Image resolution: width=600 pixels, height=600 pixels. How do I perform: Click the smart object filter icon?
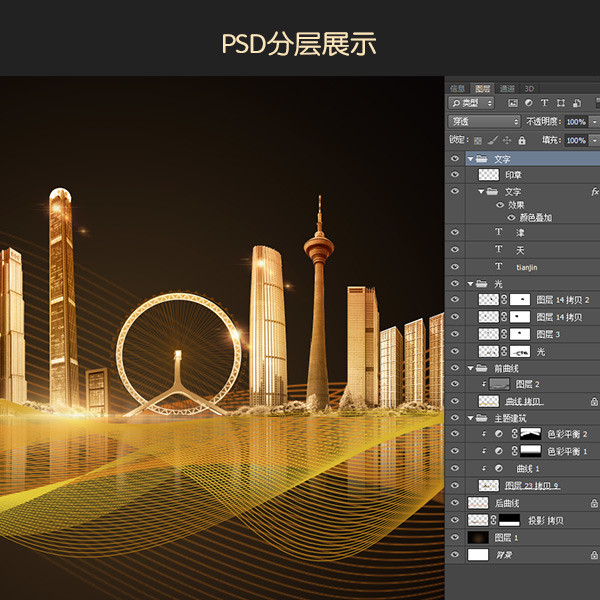pyautogui.click(x=577, y=103)
